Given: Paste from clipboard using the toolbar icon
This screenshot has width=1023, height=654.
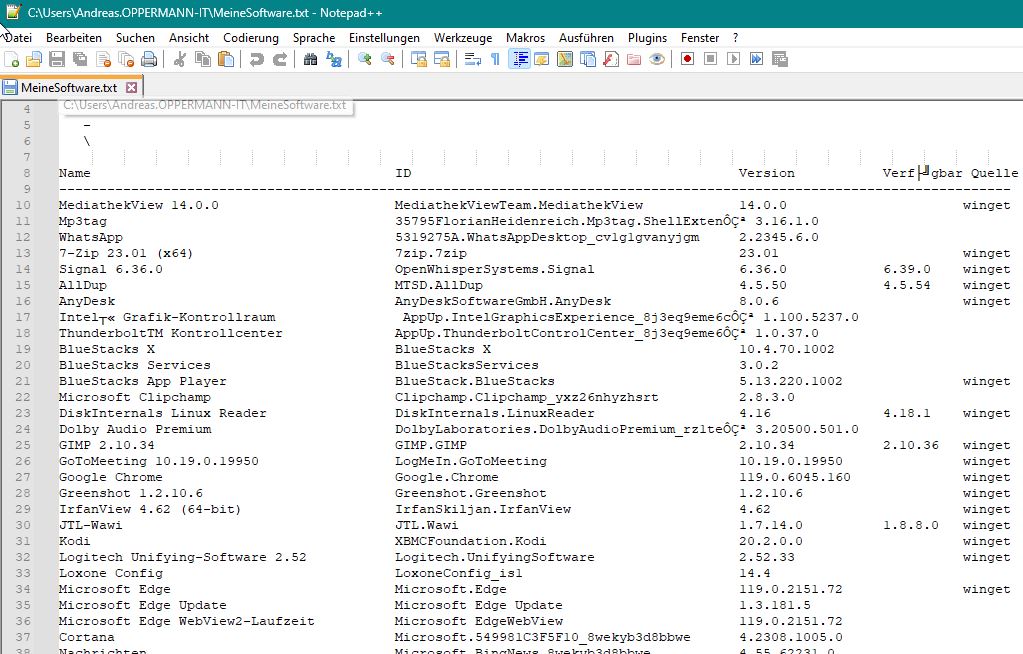Looking at the screenshot, I should (226, 59).
